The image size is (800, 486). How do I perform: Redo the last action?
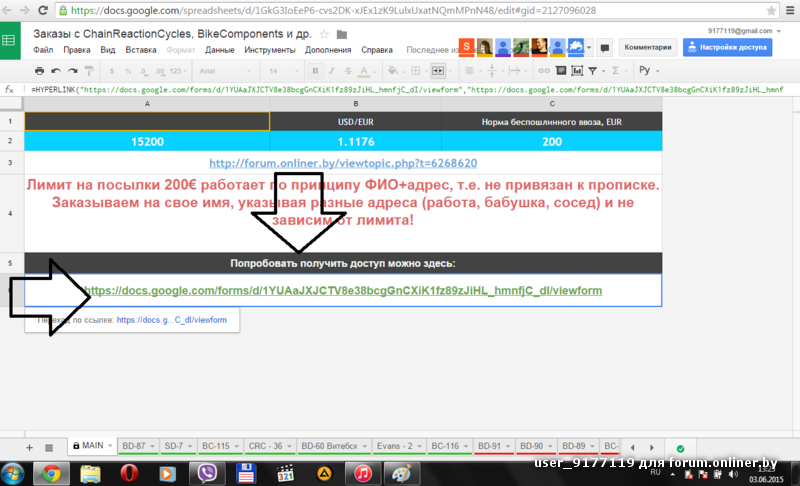coord(73,71)
